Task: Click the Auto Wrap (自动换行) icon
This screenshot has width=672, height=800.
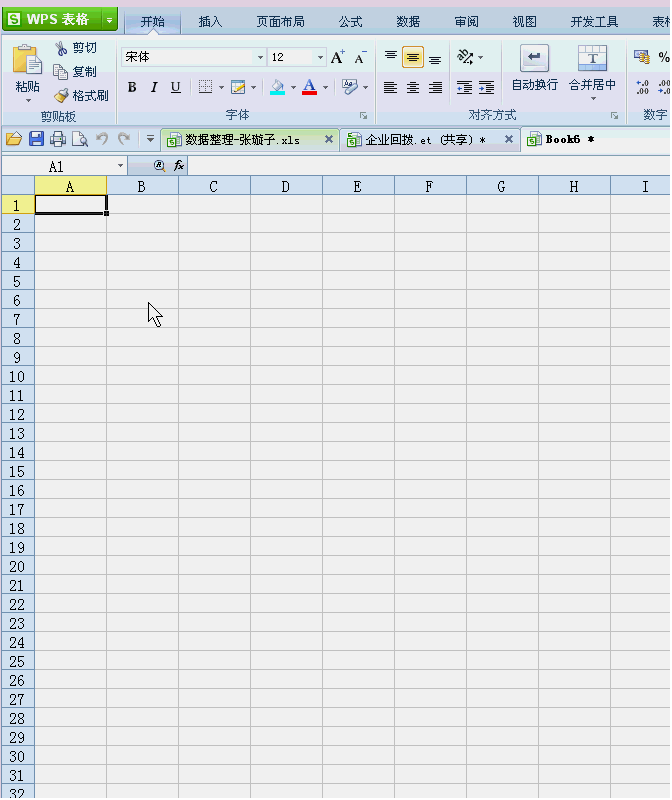Action: tap(534, 59)
